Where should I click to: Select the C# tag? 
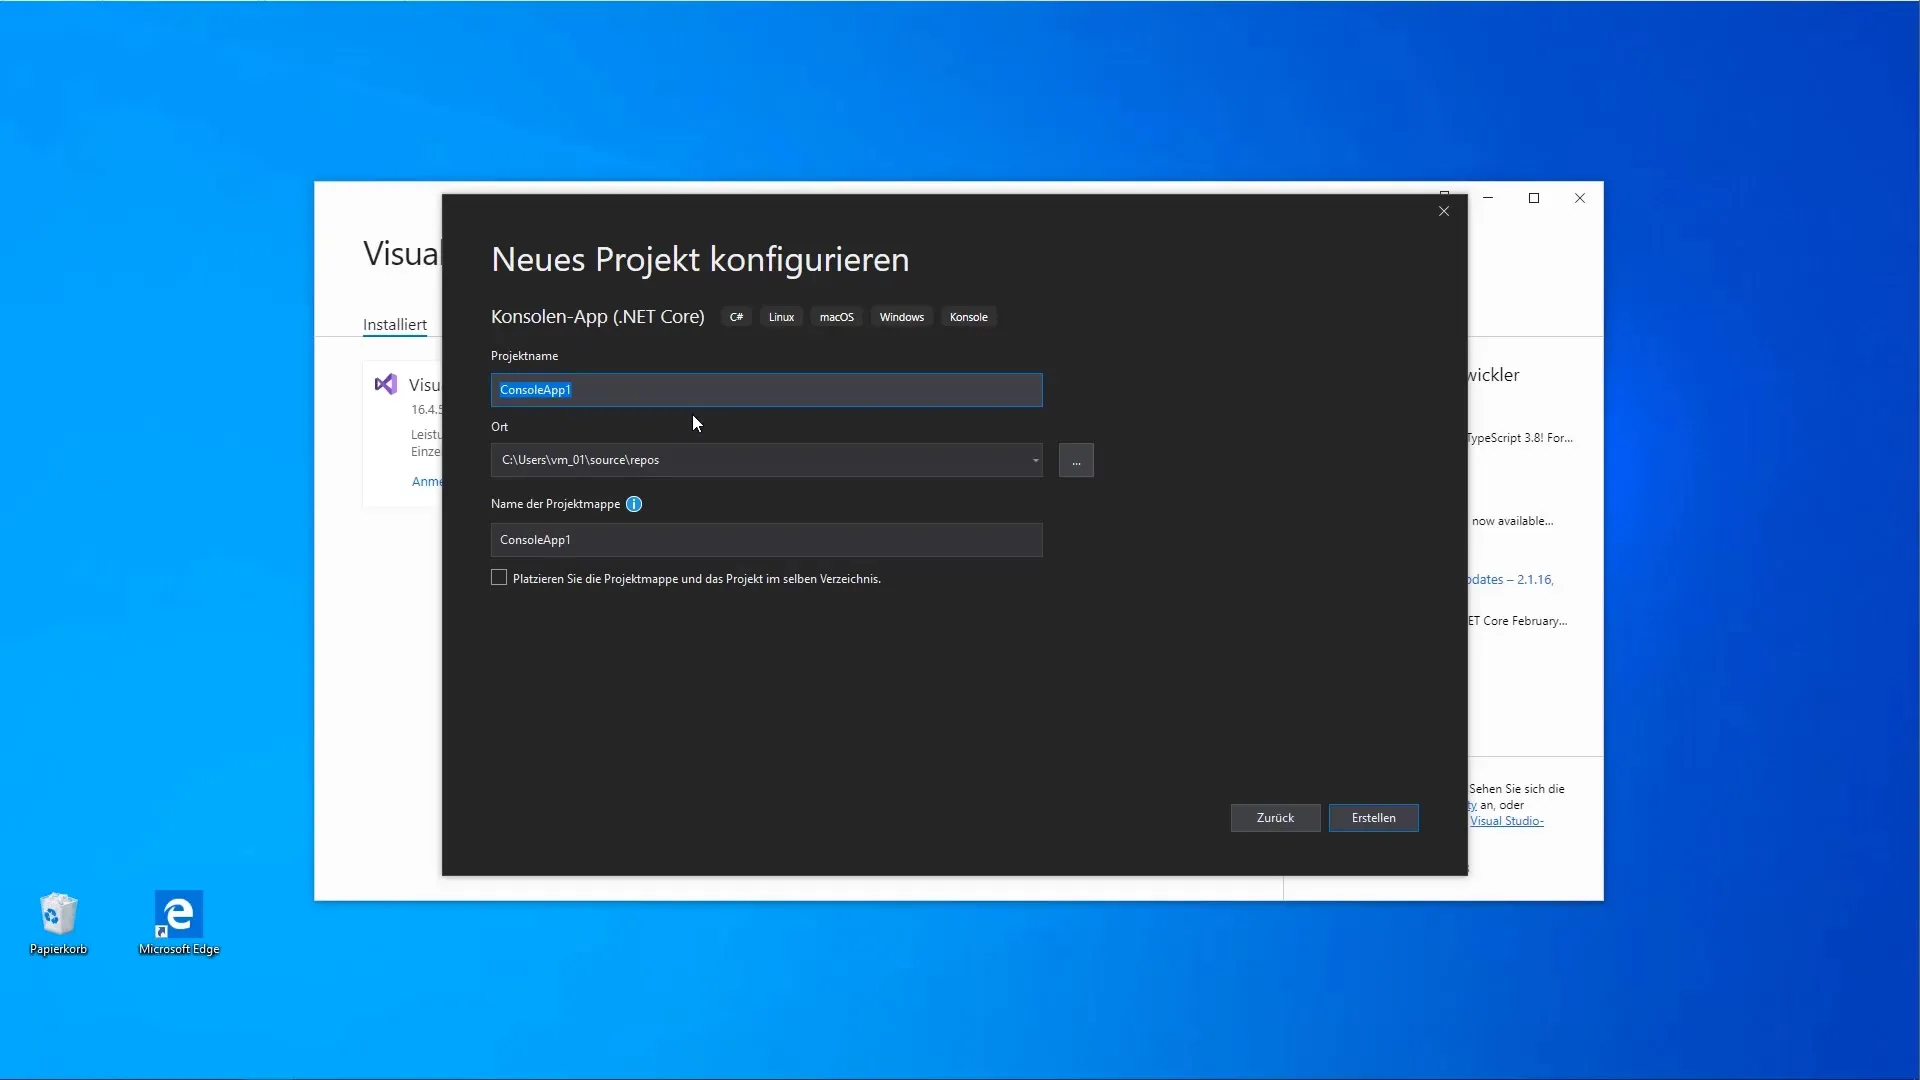[736, 317]
